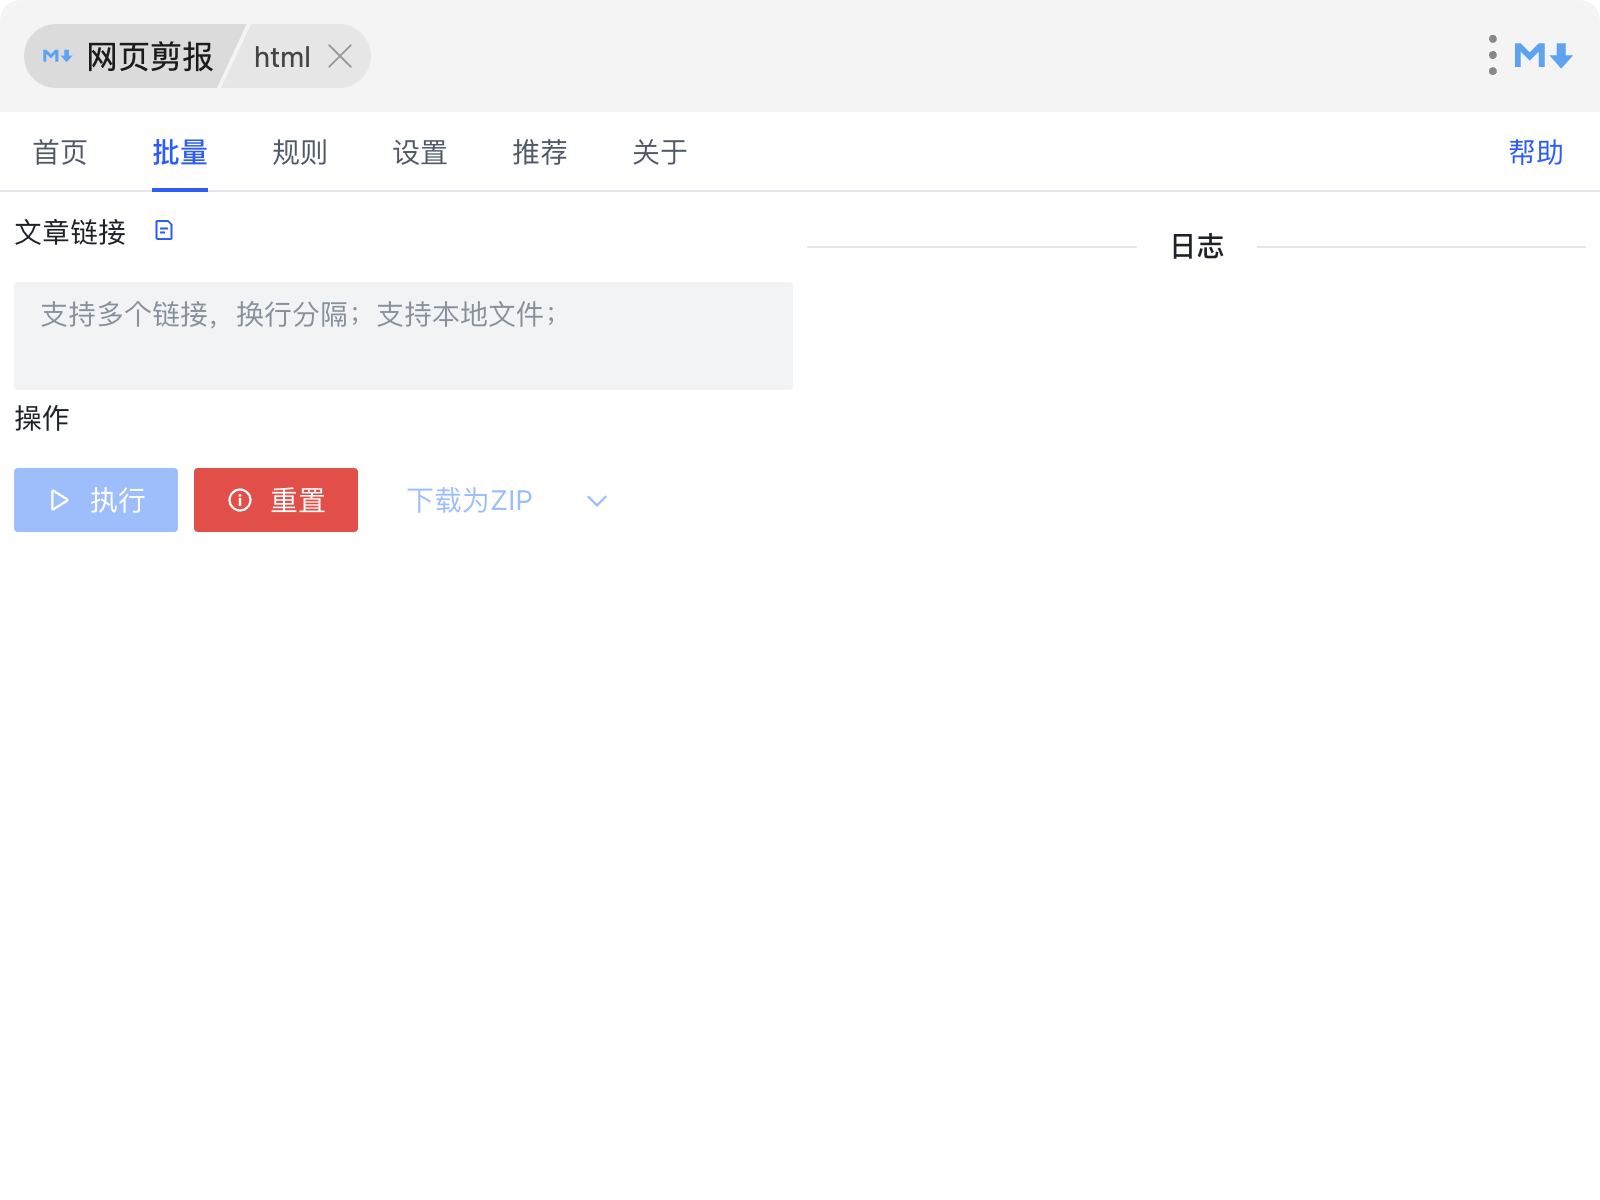Viewport: 1600px width, 1200px height.
Task: Select the html tab label
Action: click(282, 57)
